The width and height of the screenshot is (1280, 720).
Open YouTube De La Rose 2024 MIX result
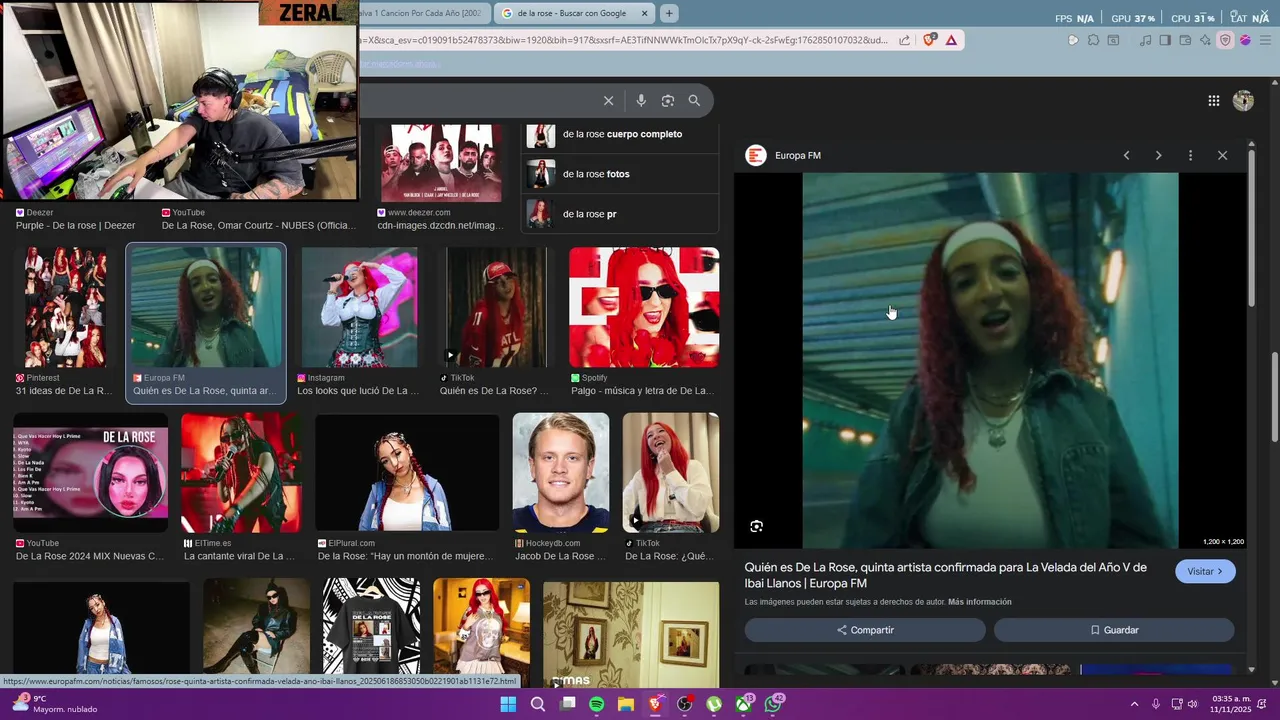click(90, 487)
